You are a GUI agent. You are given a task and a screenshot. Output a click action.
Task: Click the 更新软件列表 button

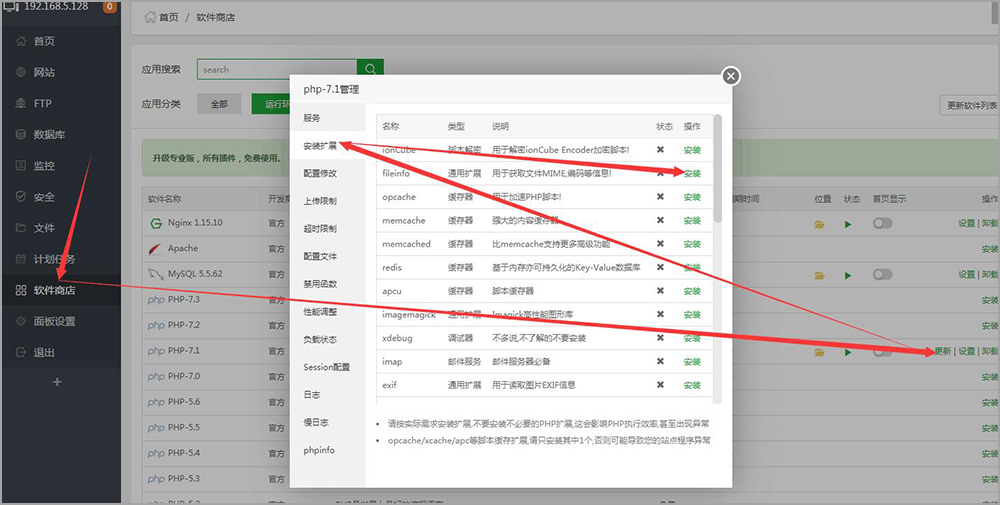click(971, 105)
